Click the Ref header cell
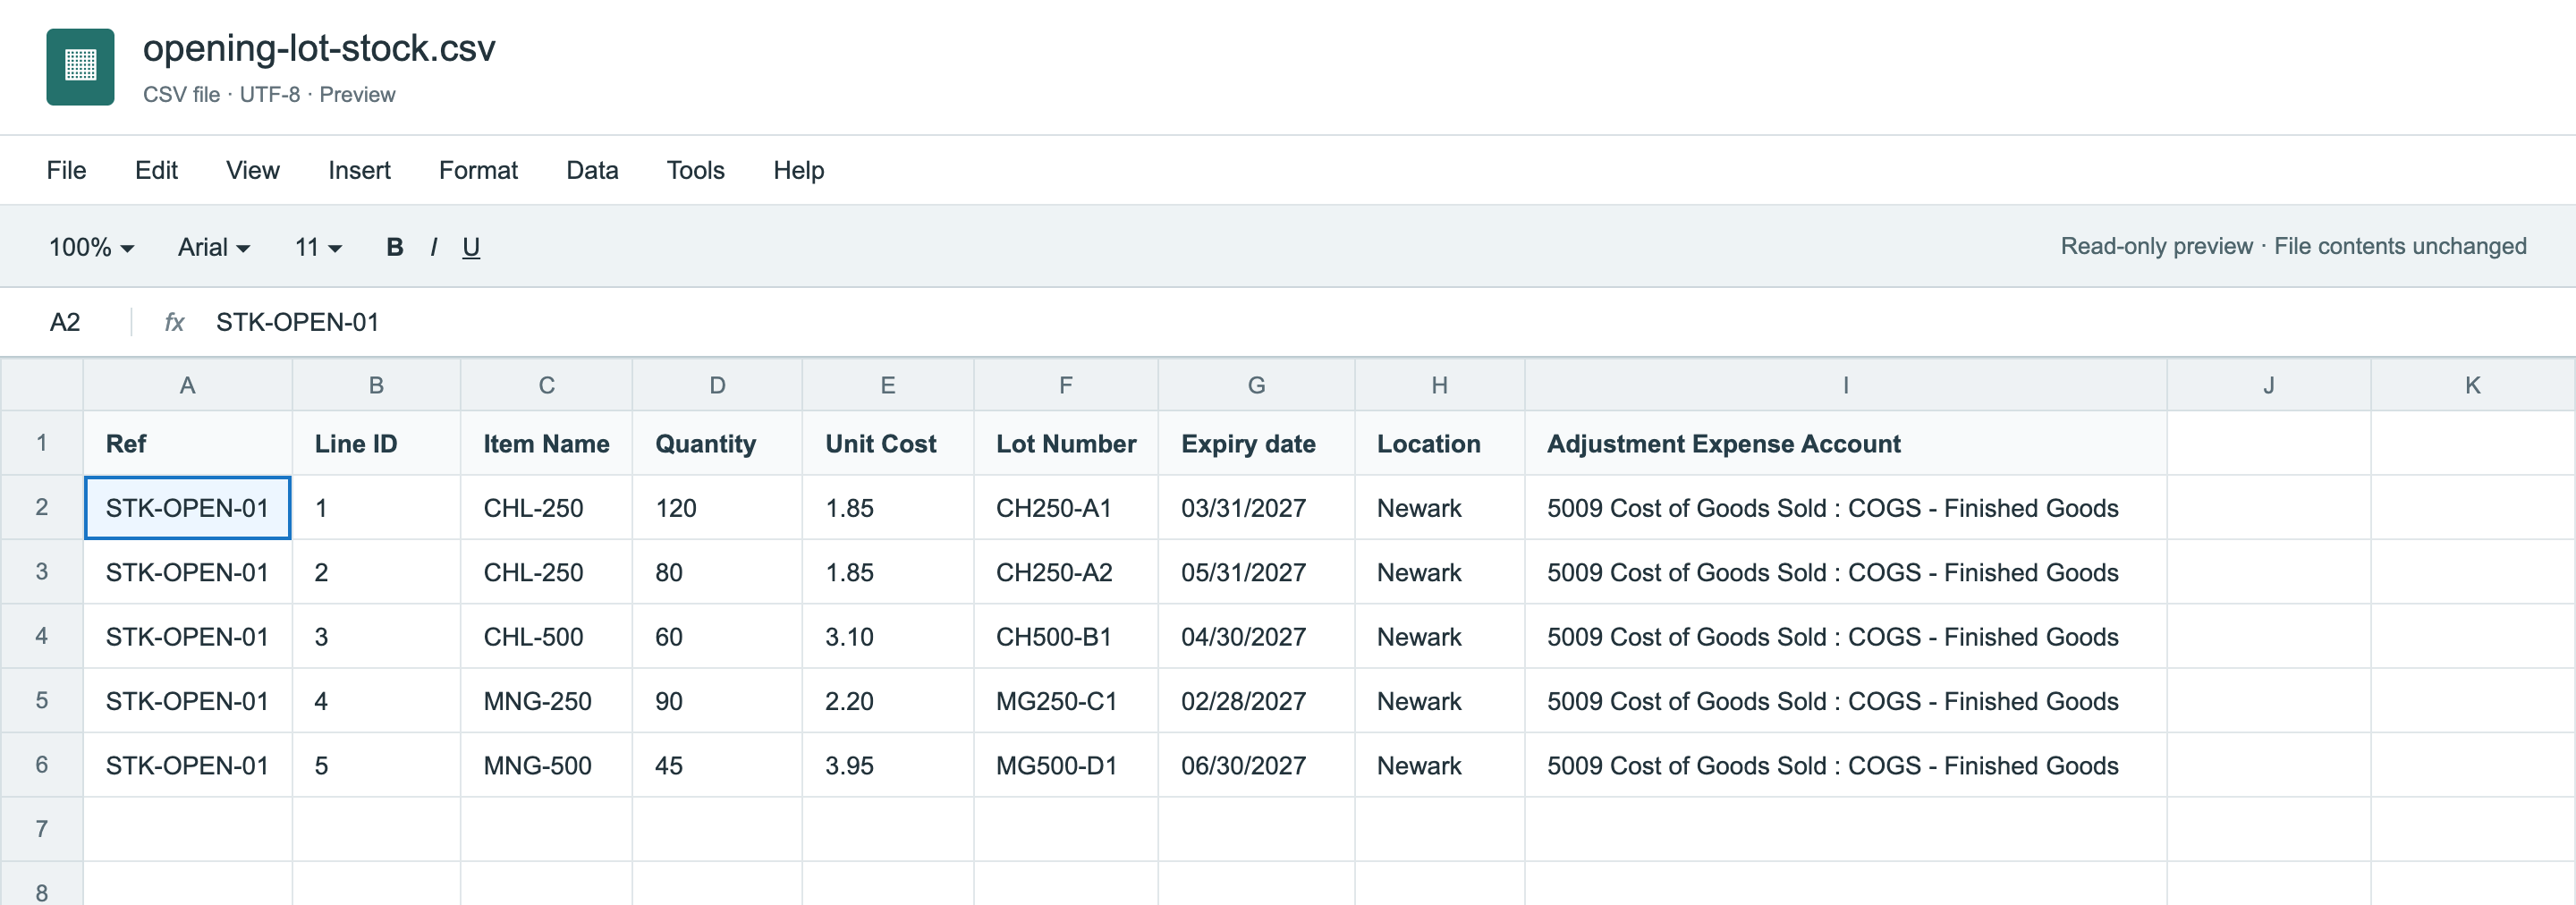2576x905 pixels. [x=187, y=443]
